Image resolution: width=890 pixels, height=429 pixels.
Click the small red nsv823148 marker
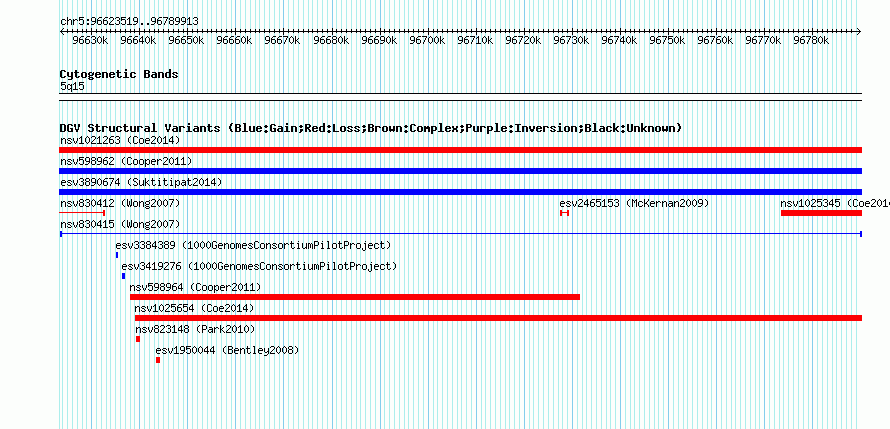click(x=138, y=339)
